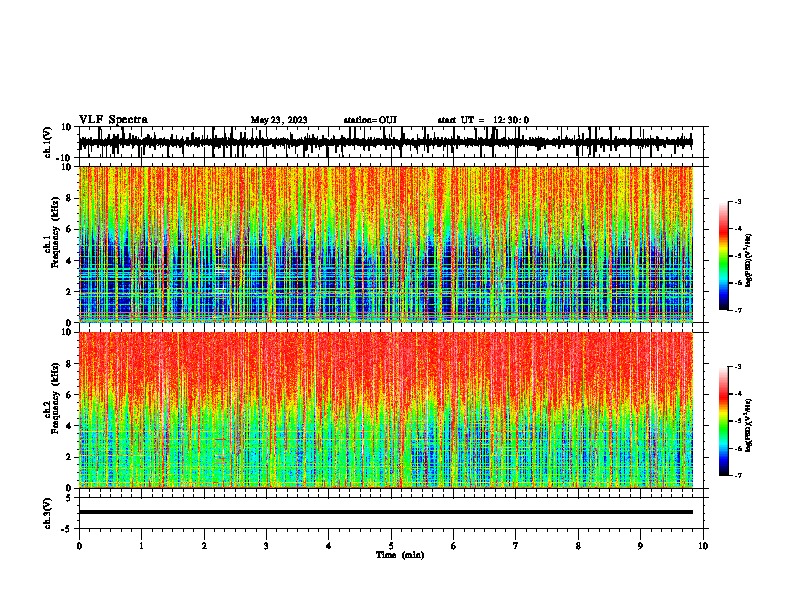Click inside the ch.2 spectrogram panel
The width and height of the screenshot is (792, 612).
pyautogui.click(x=386, y=410)
